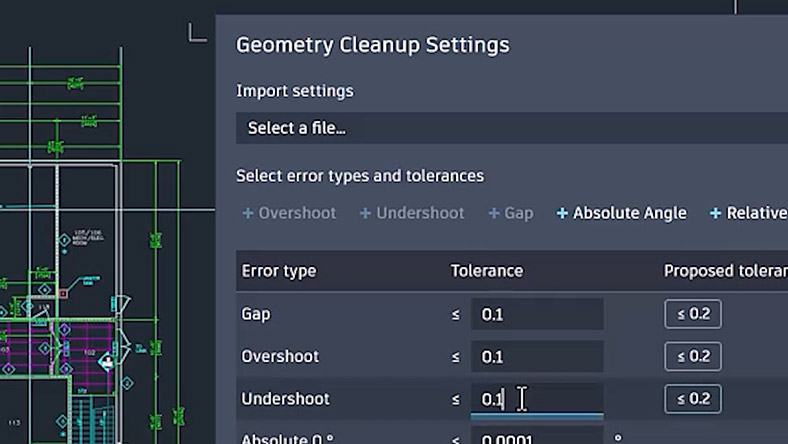Click the plus icon next to Absolute Angle
Viewport: 788px width, 444px height.
pos(562,213)
